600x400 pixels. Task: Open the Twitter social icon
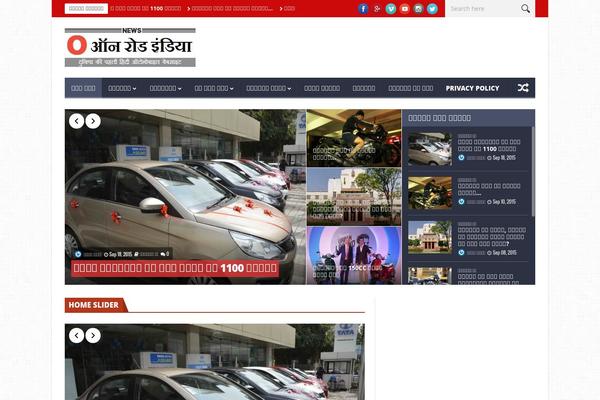pos(432,8)
